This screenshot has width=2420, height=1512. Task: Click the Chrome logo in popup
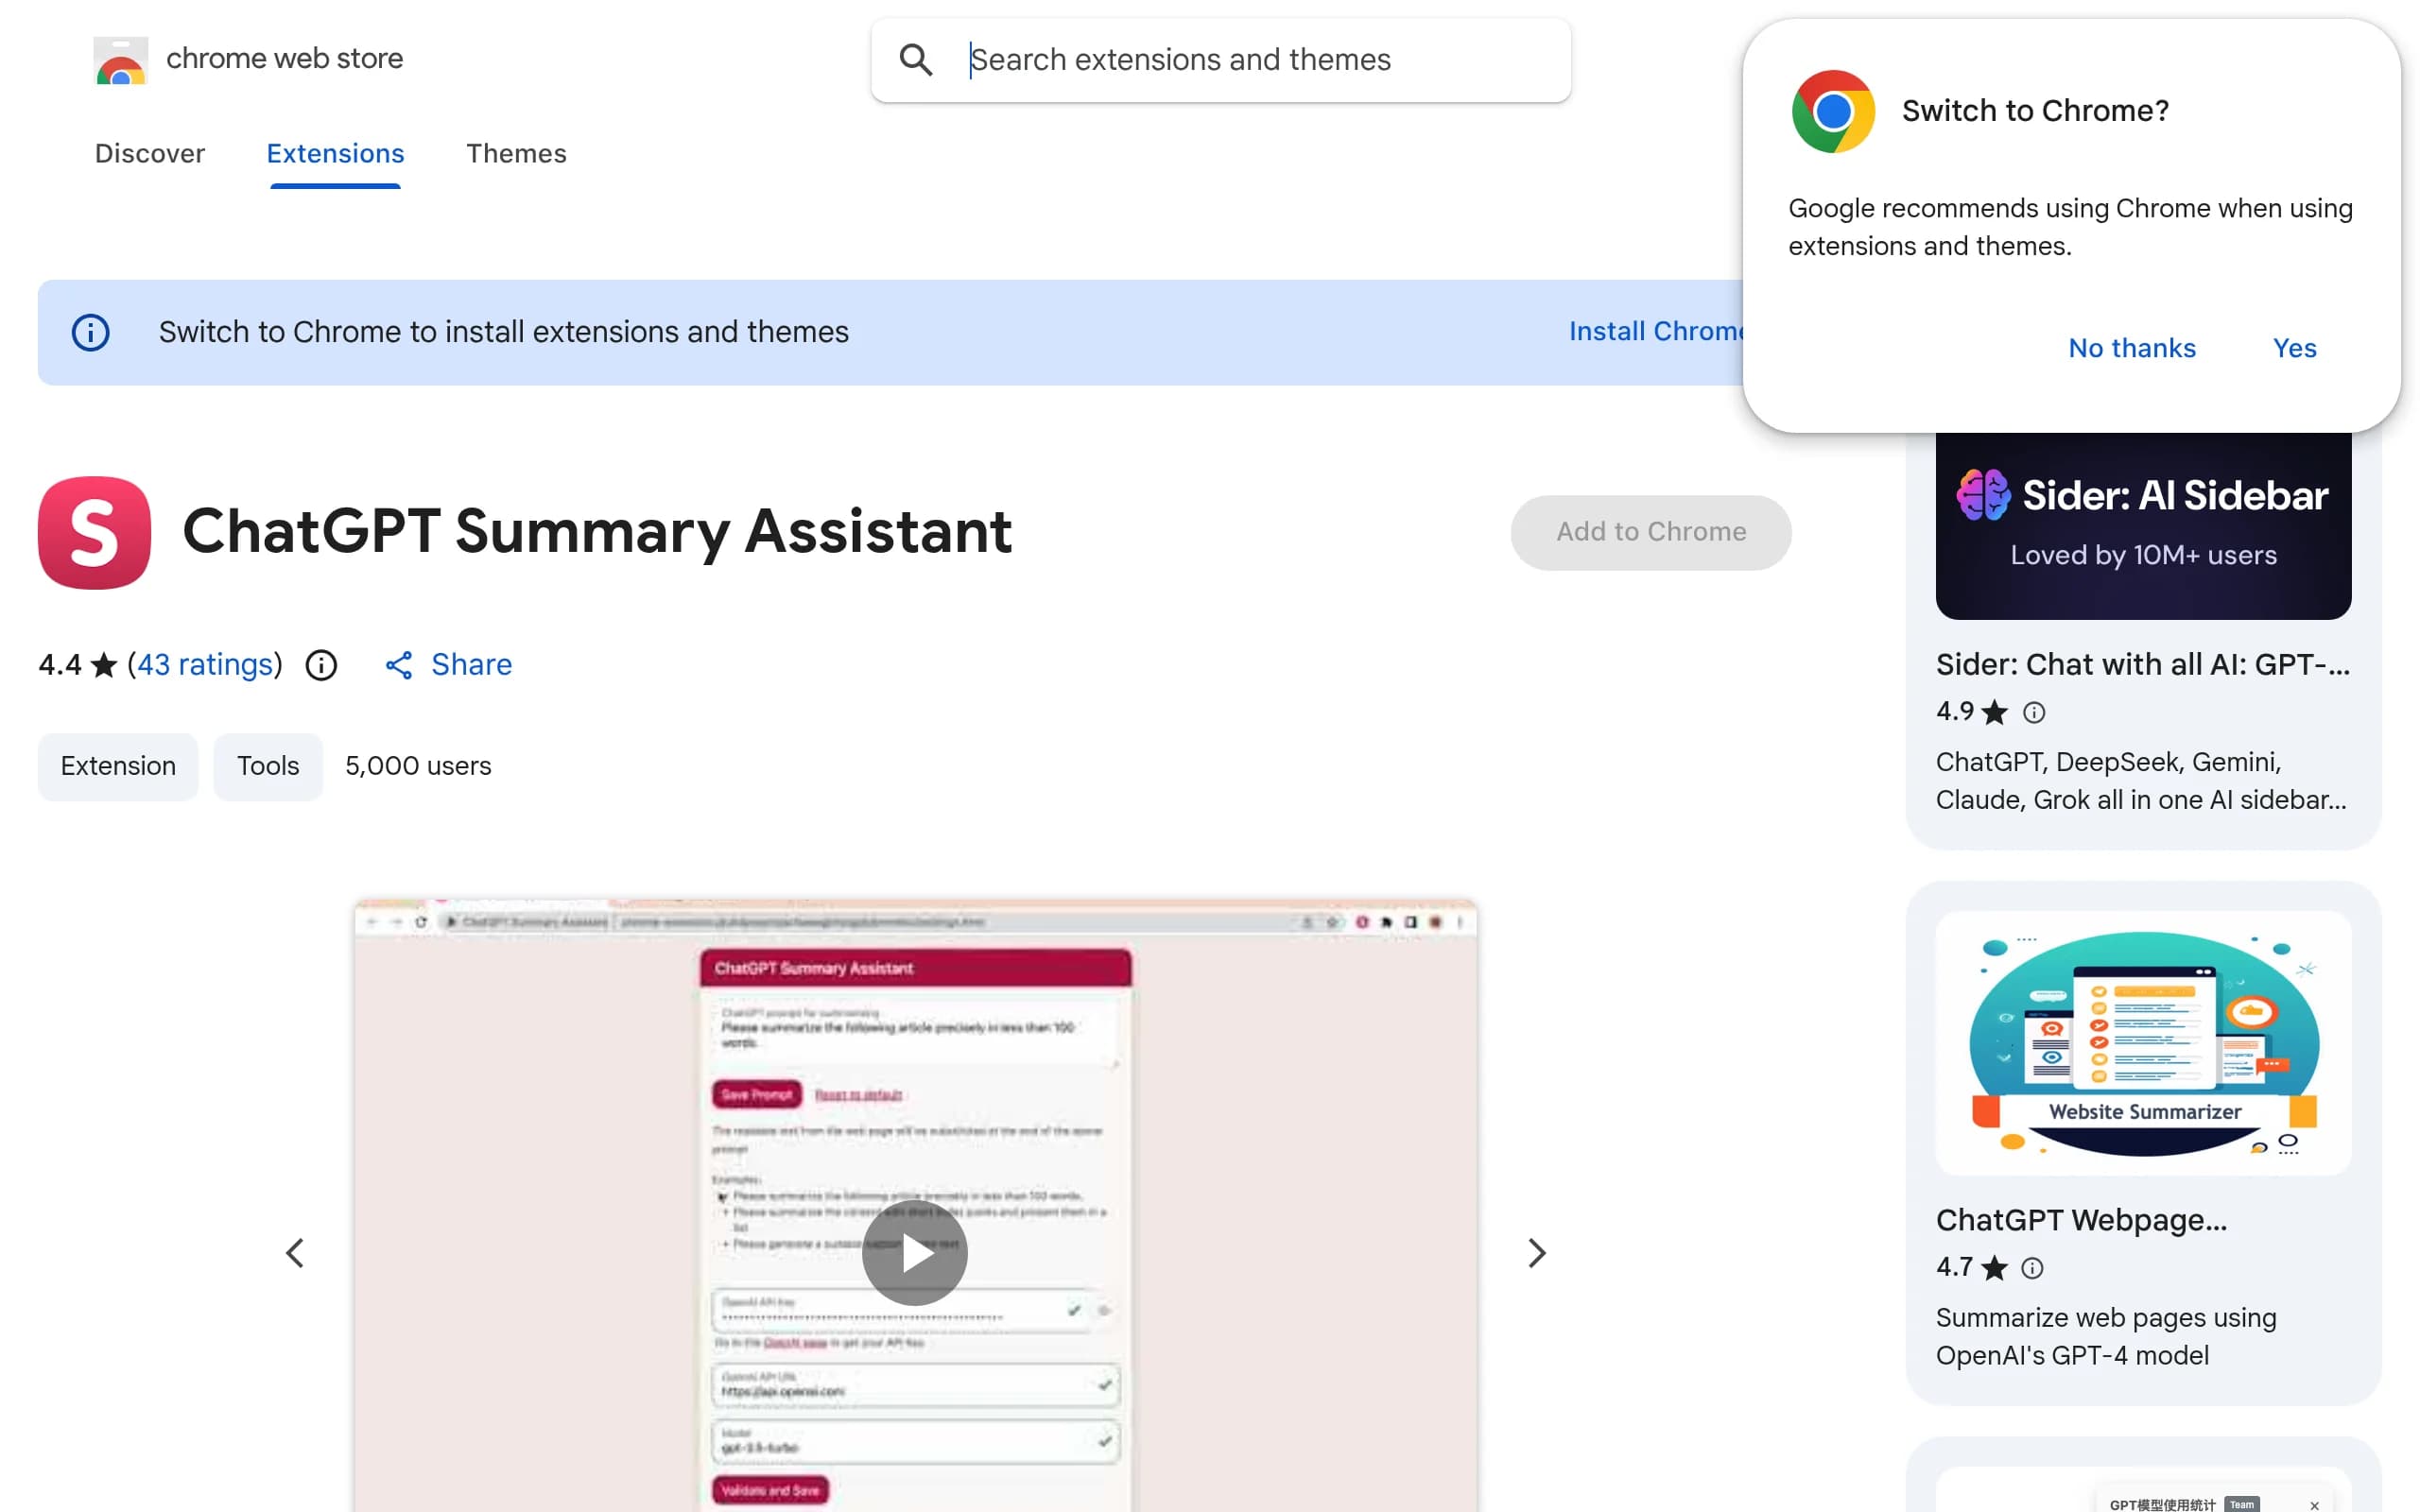(1832, 111)
